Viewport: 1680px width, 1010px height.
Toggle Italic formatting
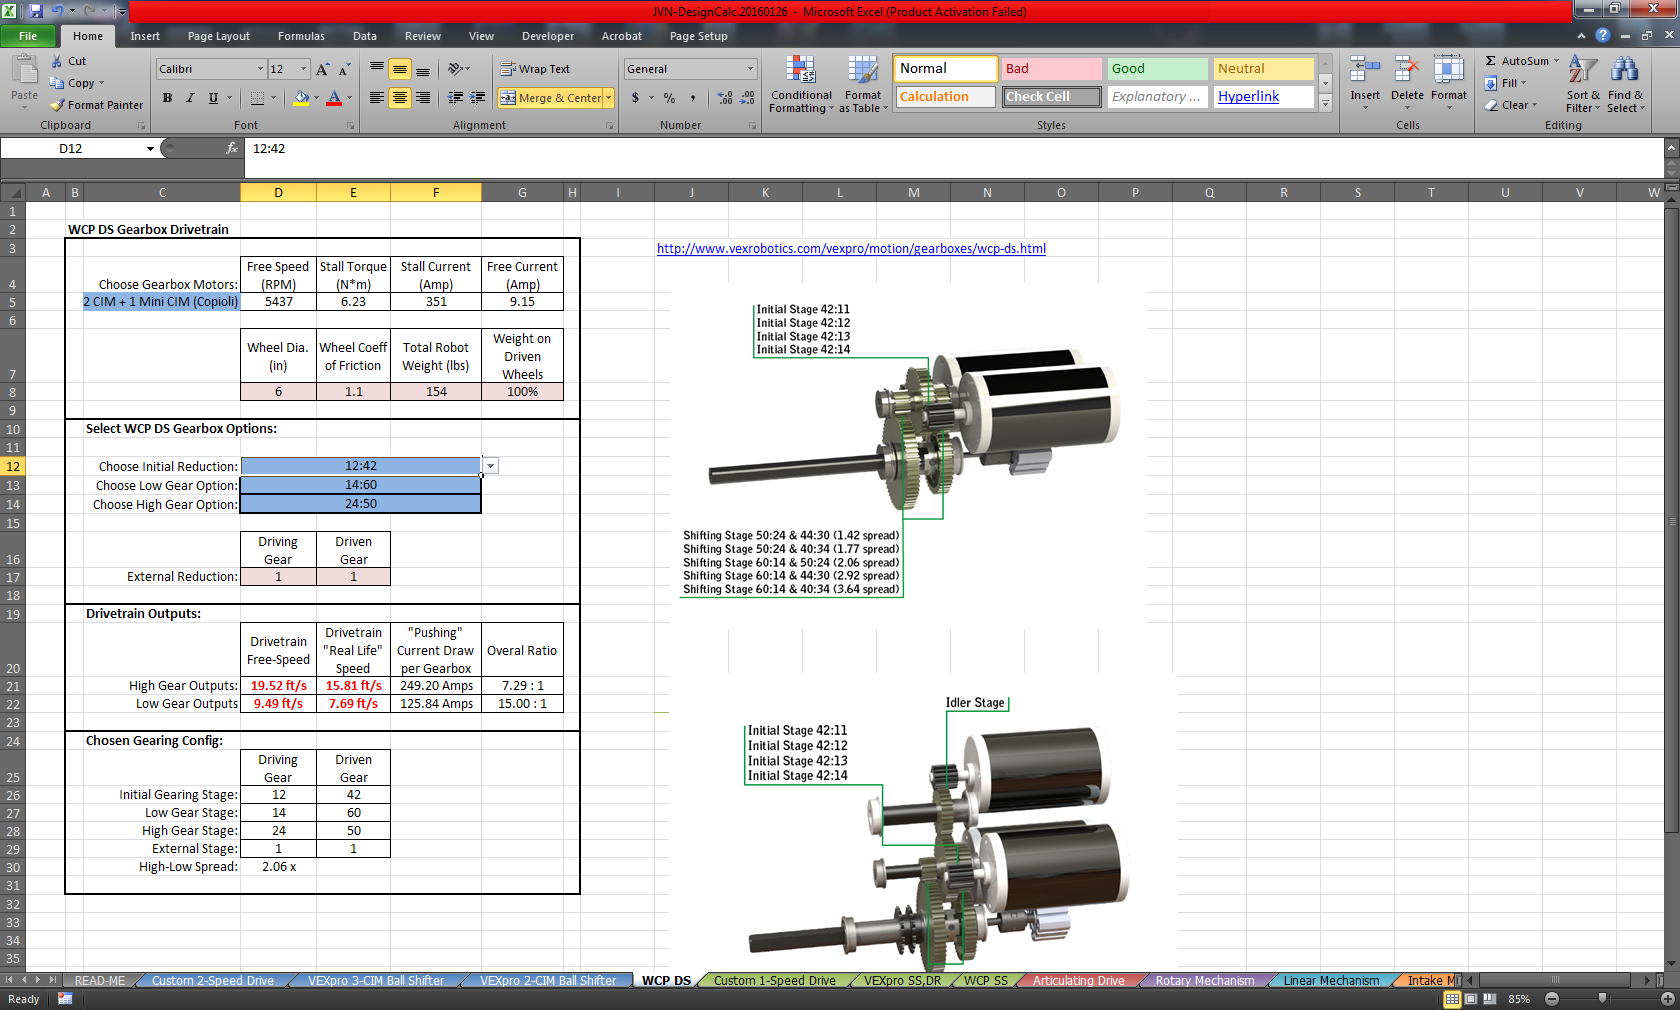[190, 98]
